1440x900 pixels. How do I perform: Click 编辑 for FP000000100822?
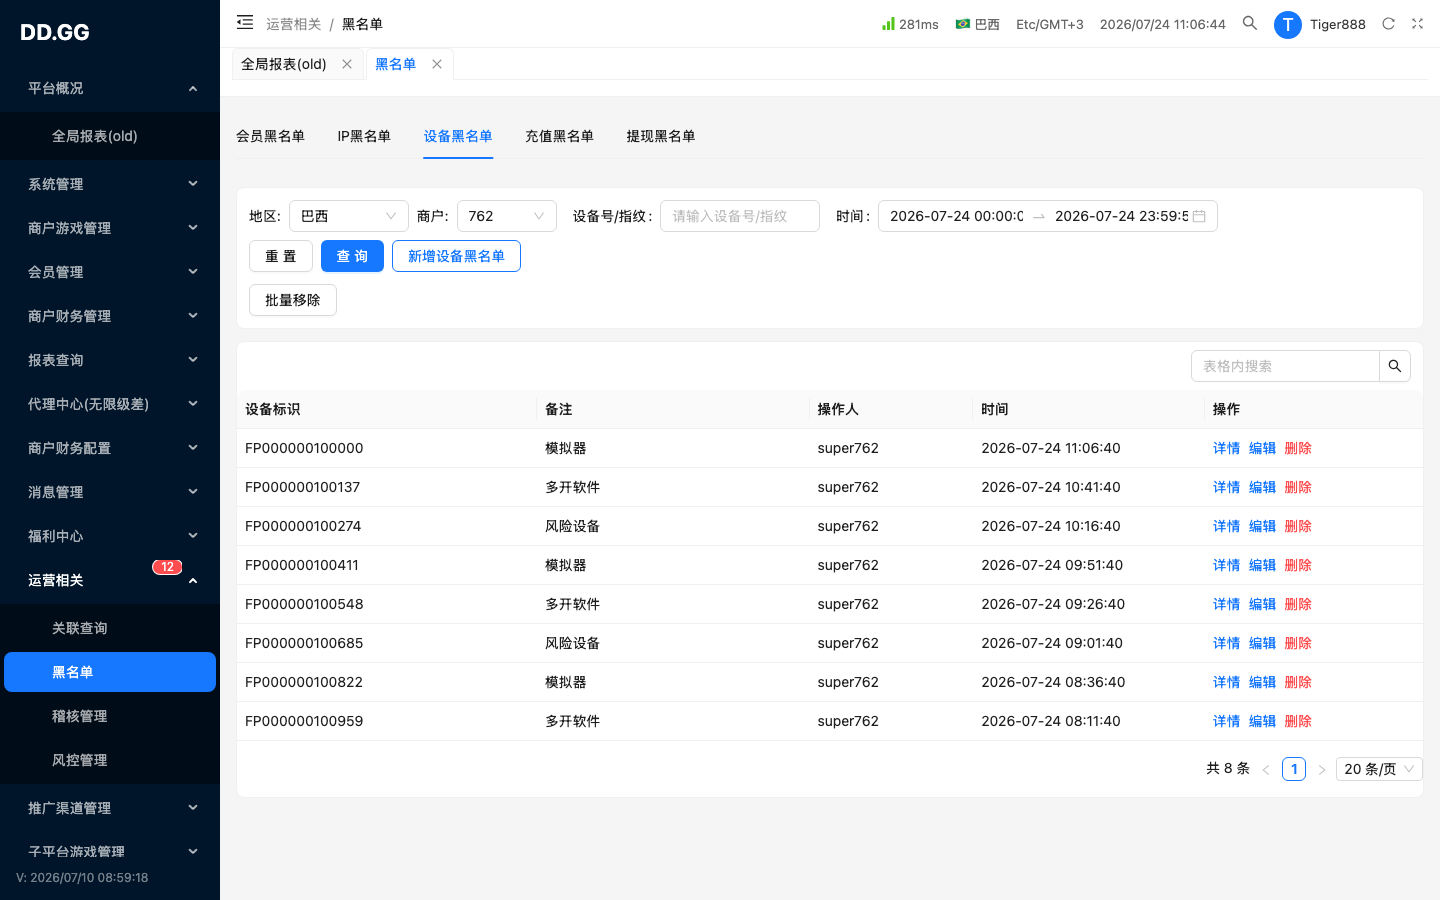[x=1262, y=682]
